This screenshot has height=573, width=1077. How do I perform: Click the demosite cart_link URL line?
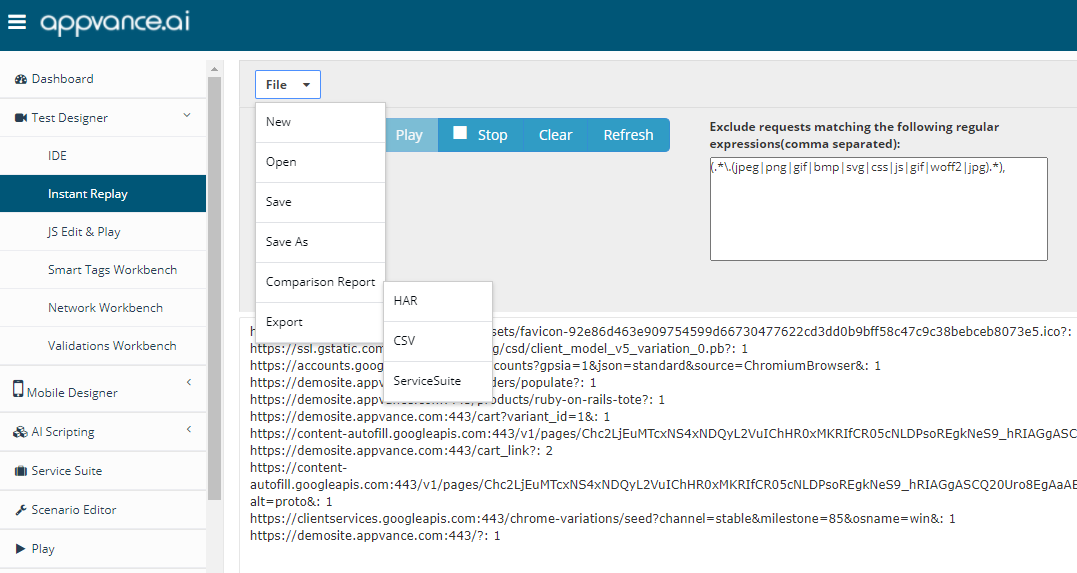point(401,451)
